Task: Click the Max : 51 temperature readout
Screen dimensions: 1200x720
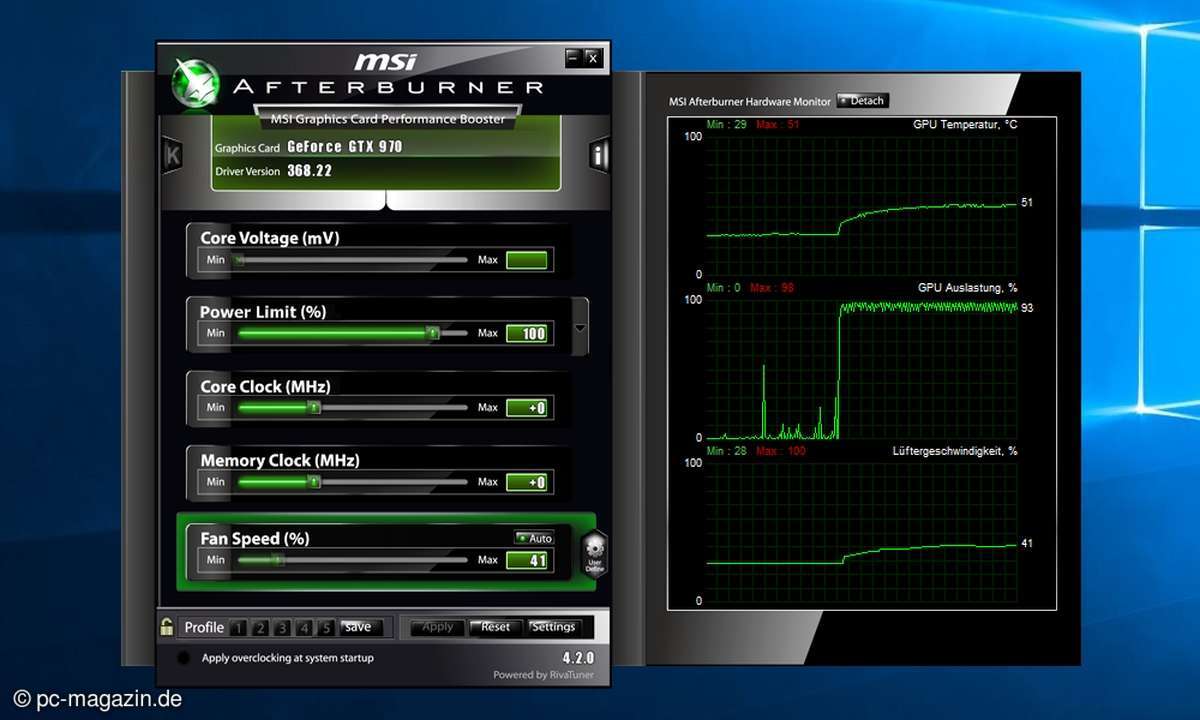Action: 778,125
